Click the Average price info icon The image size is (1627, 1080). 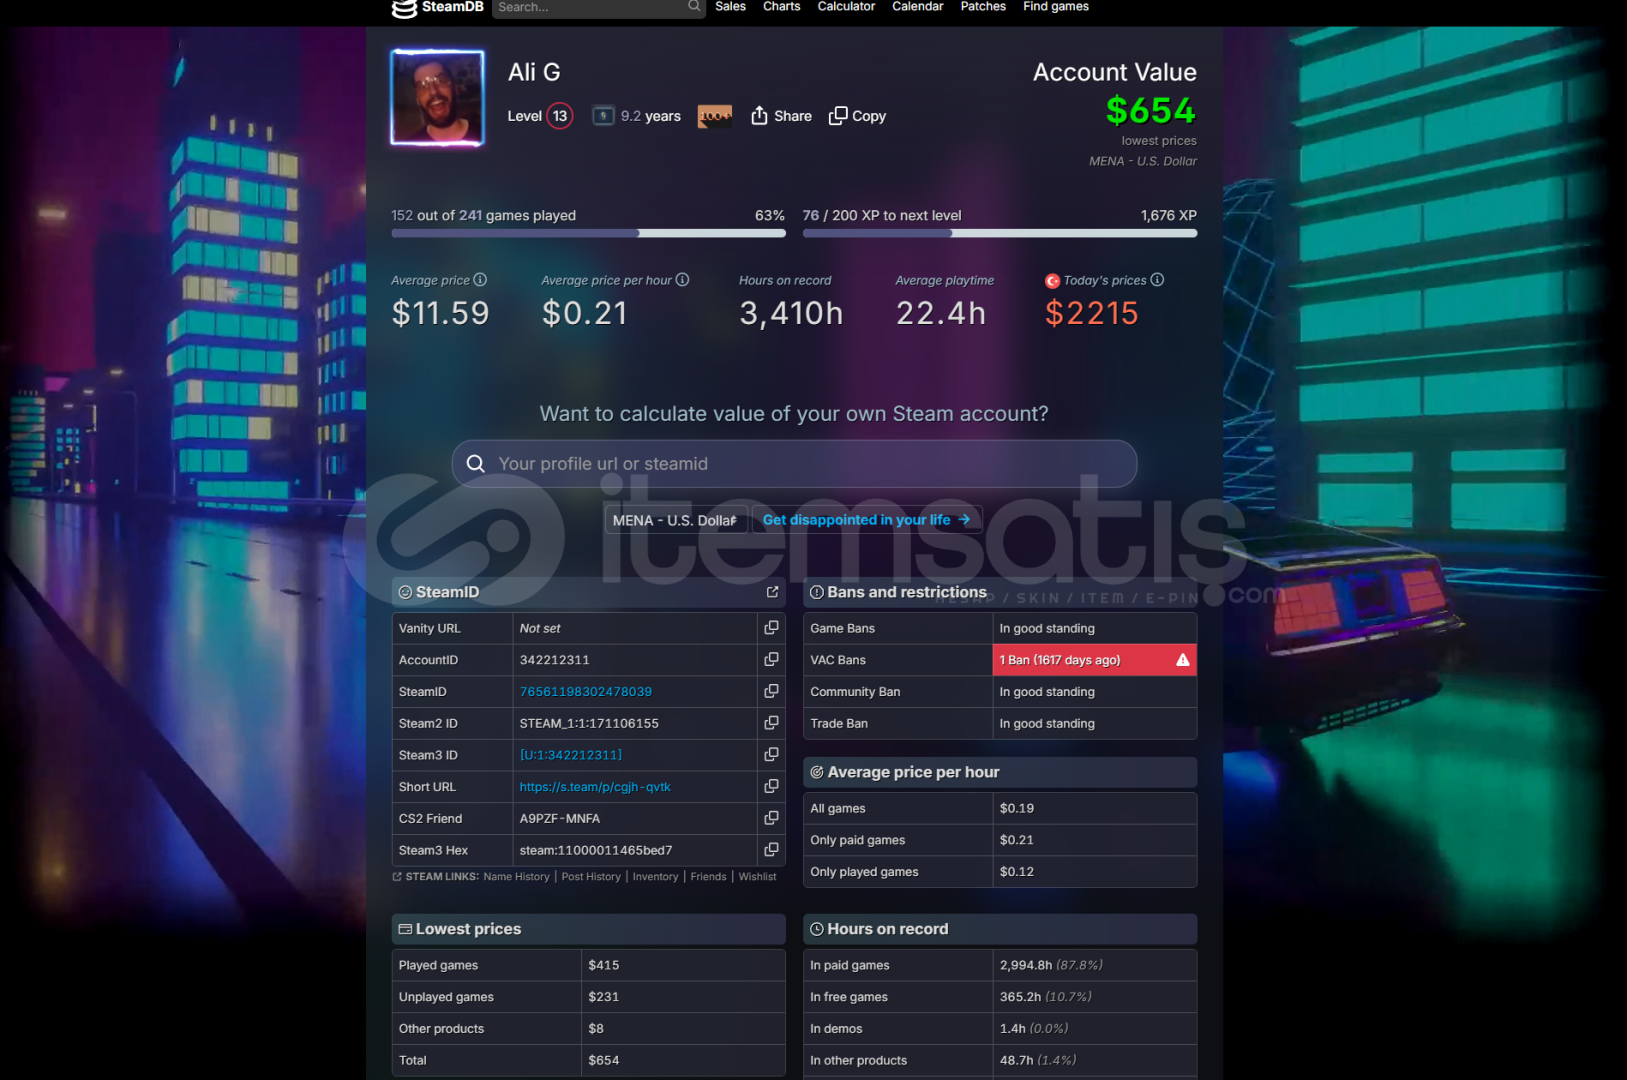click(480, 280)
